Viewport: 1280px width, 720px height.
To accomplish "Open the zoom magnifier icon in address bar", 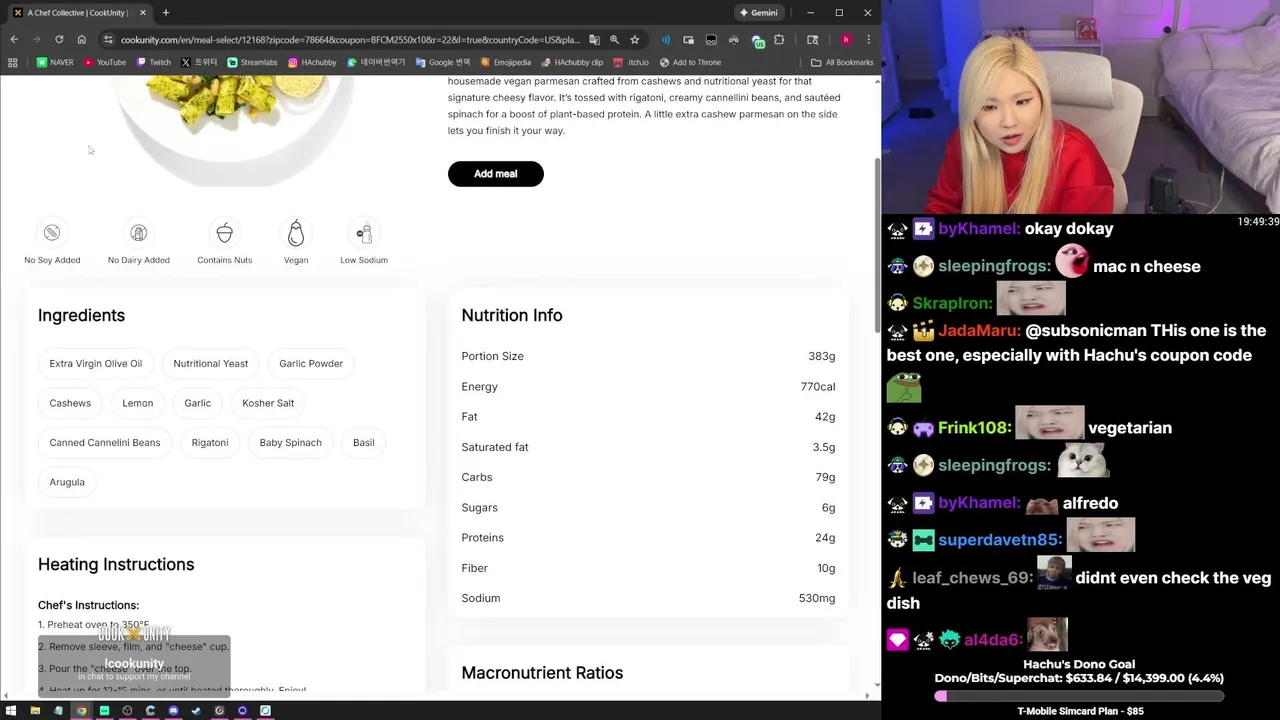I will click(614, 40).
